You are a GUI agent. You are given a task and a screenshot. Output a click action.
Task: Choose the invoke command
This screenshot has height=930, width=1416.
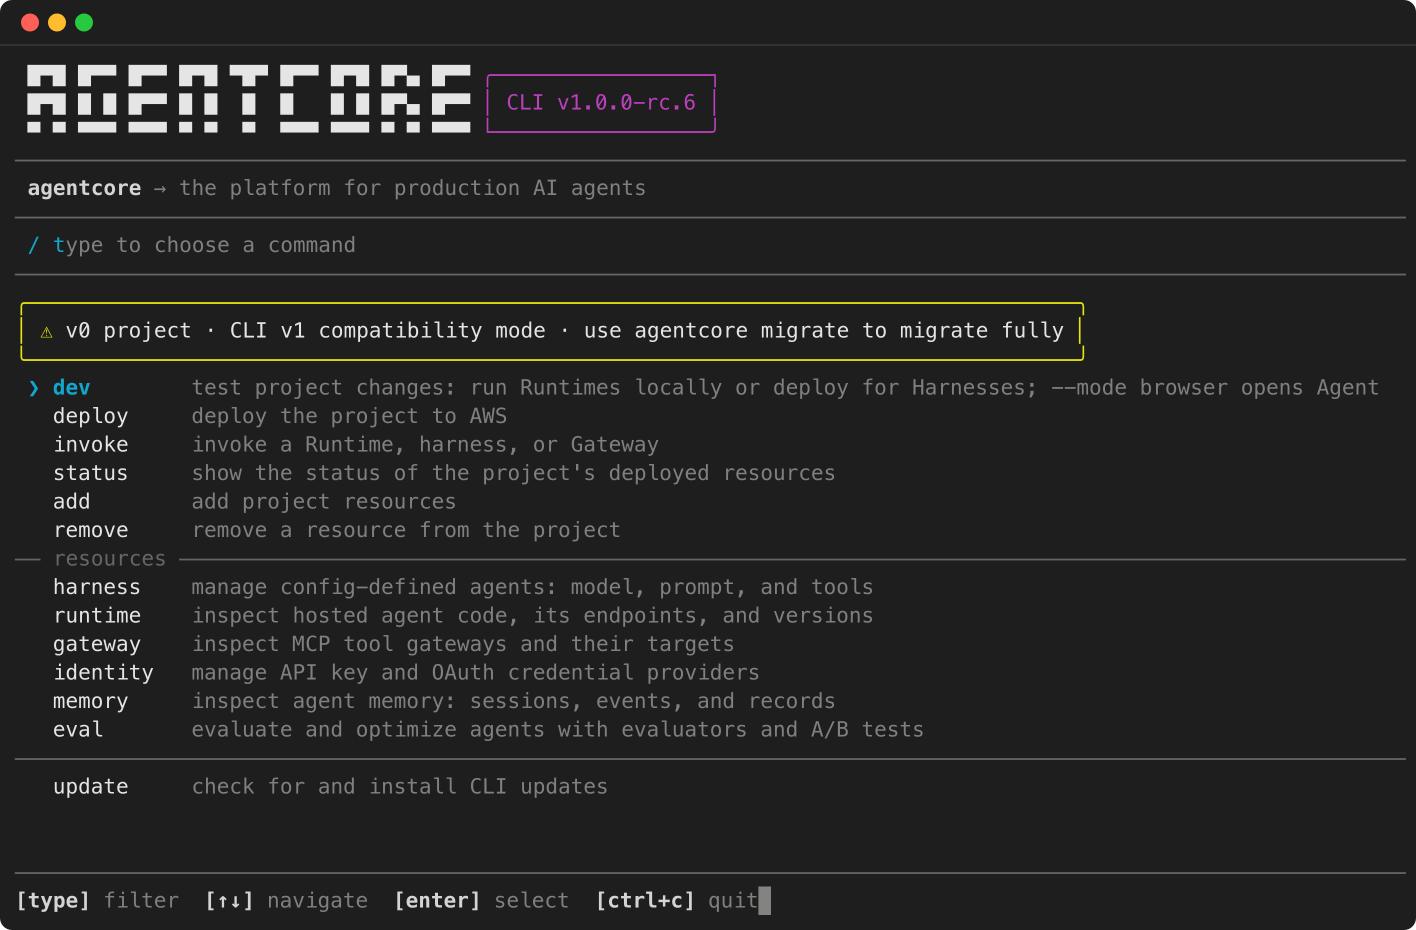click(x=91, y=445)
